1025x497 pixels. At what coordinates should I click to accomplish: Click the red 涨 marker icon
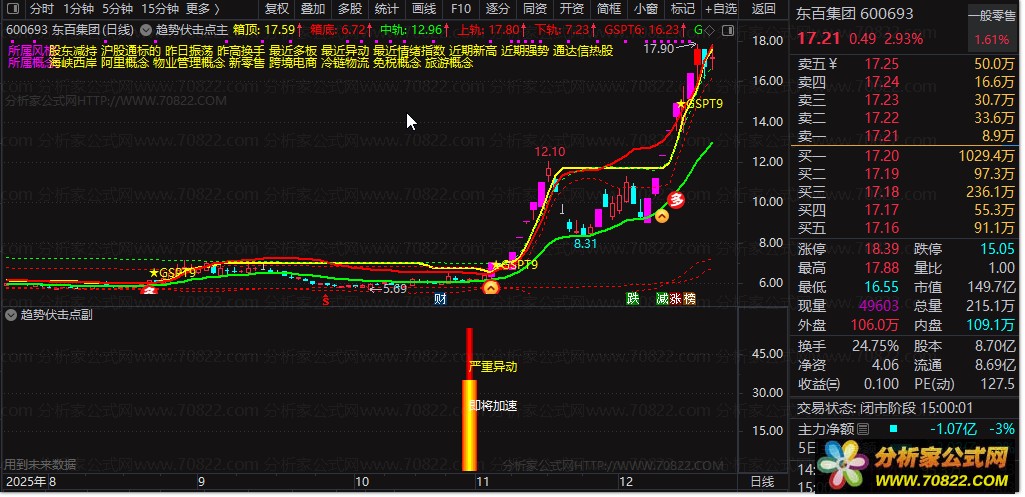tap(675, 299)
